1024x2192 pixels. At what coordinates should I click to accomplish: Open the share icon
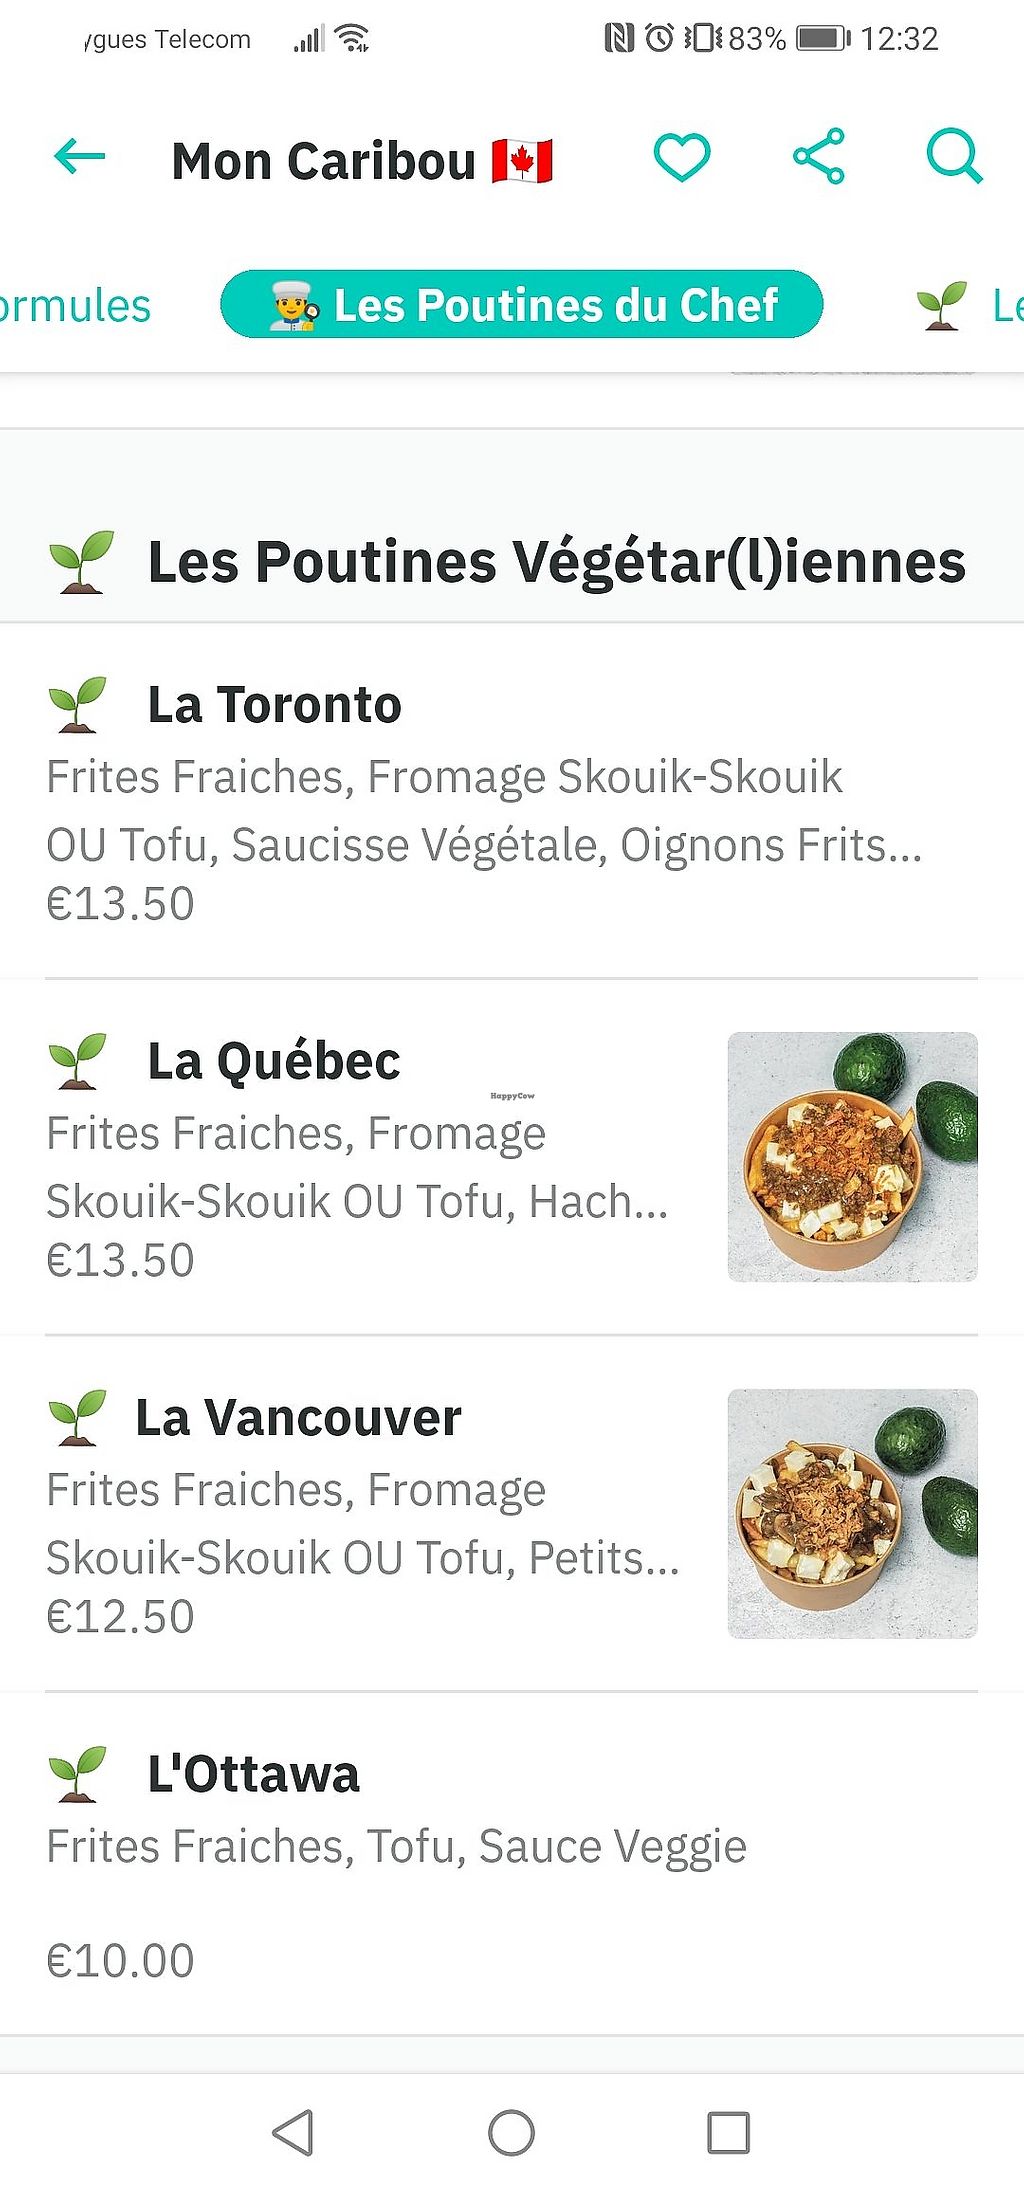tap(819, 157)
